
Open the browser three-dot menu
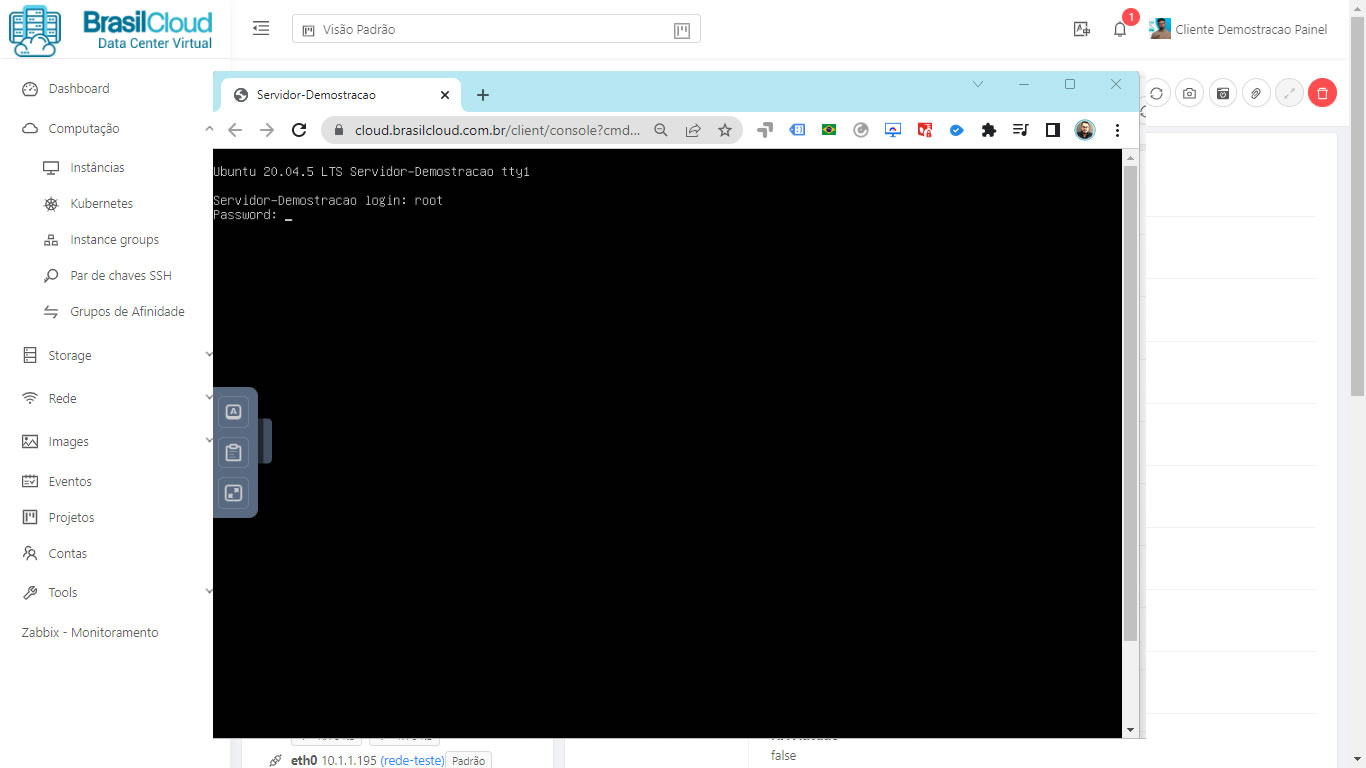1117,130
